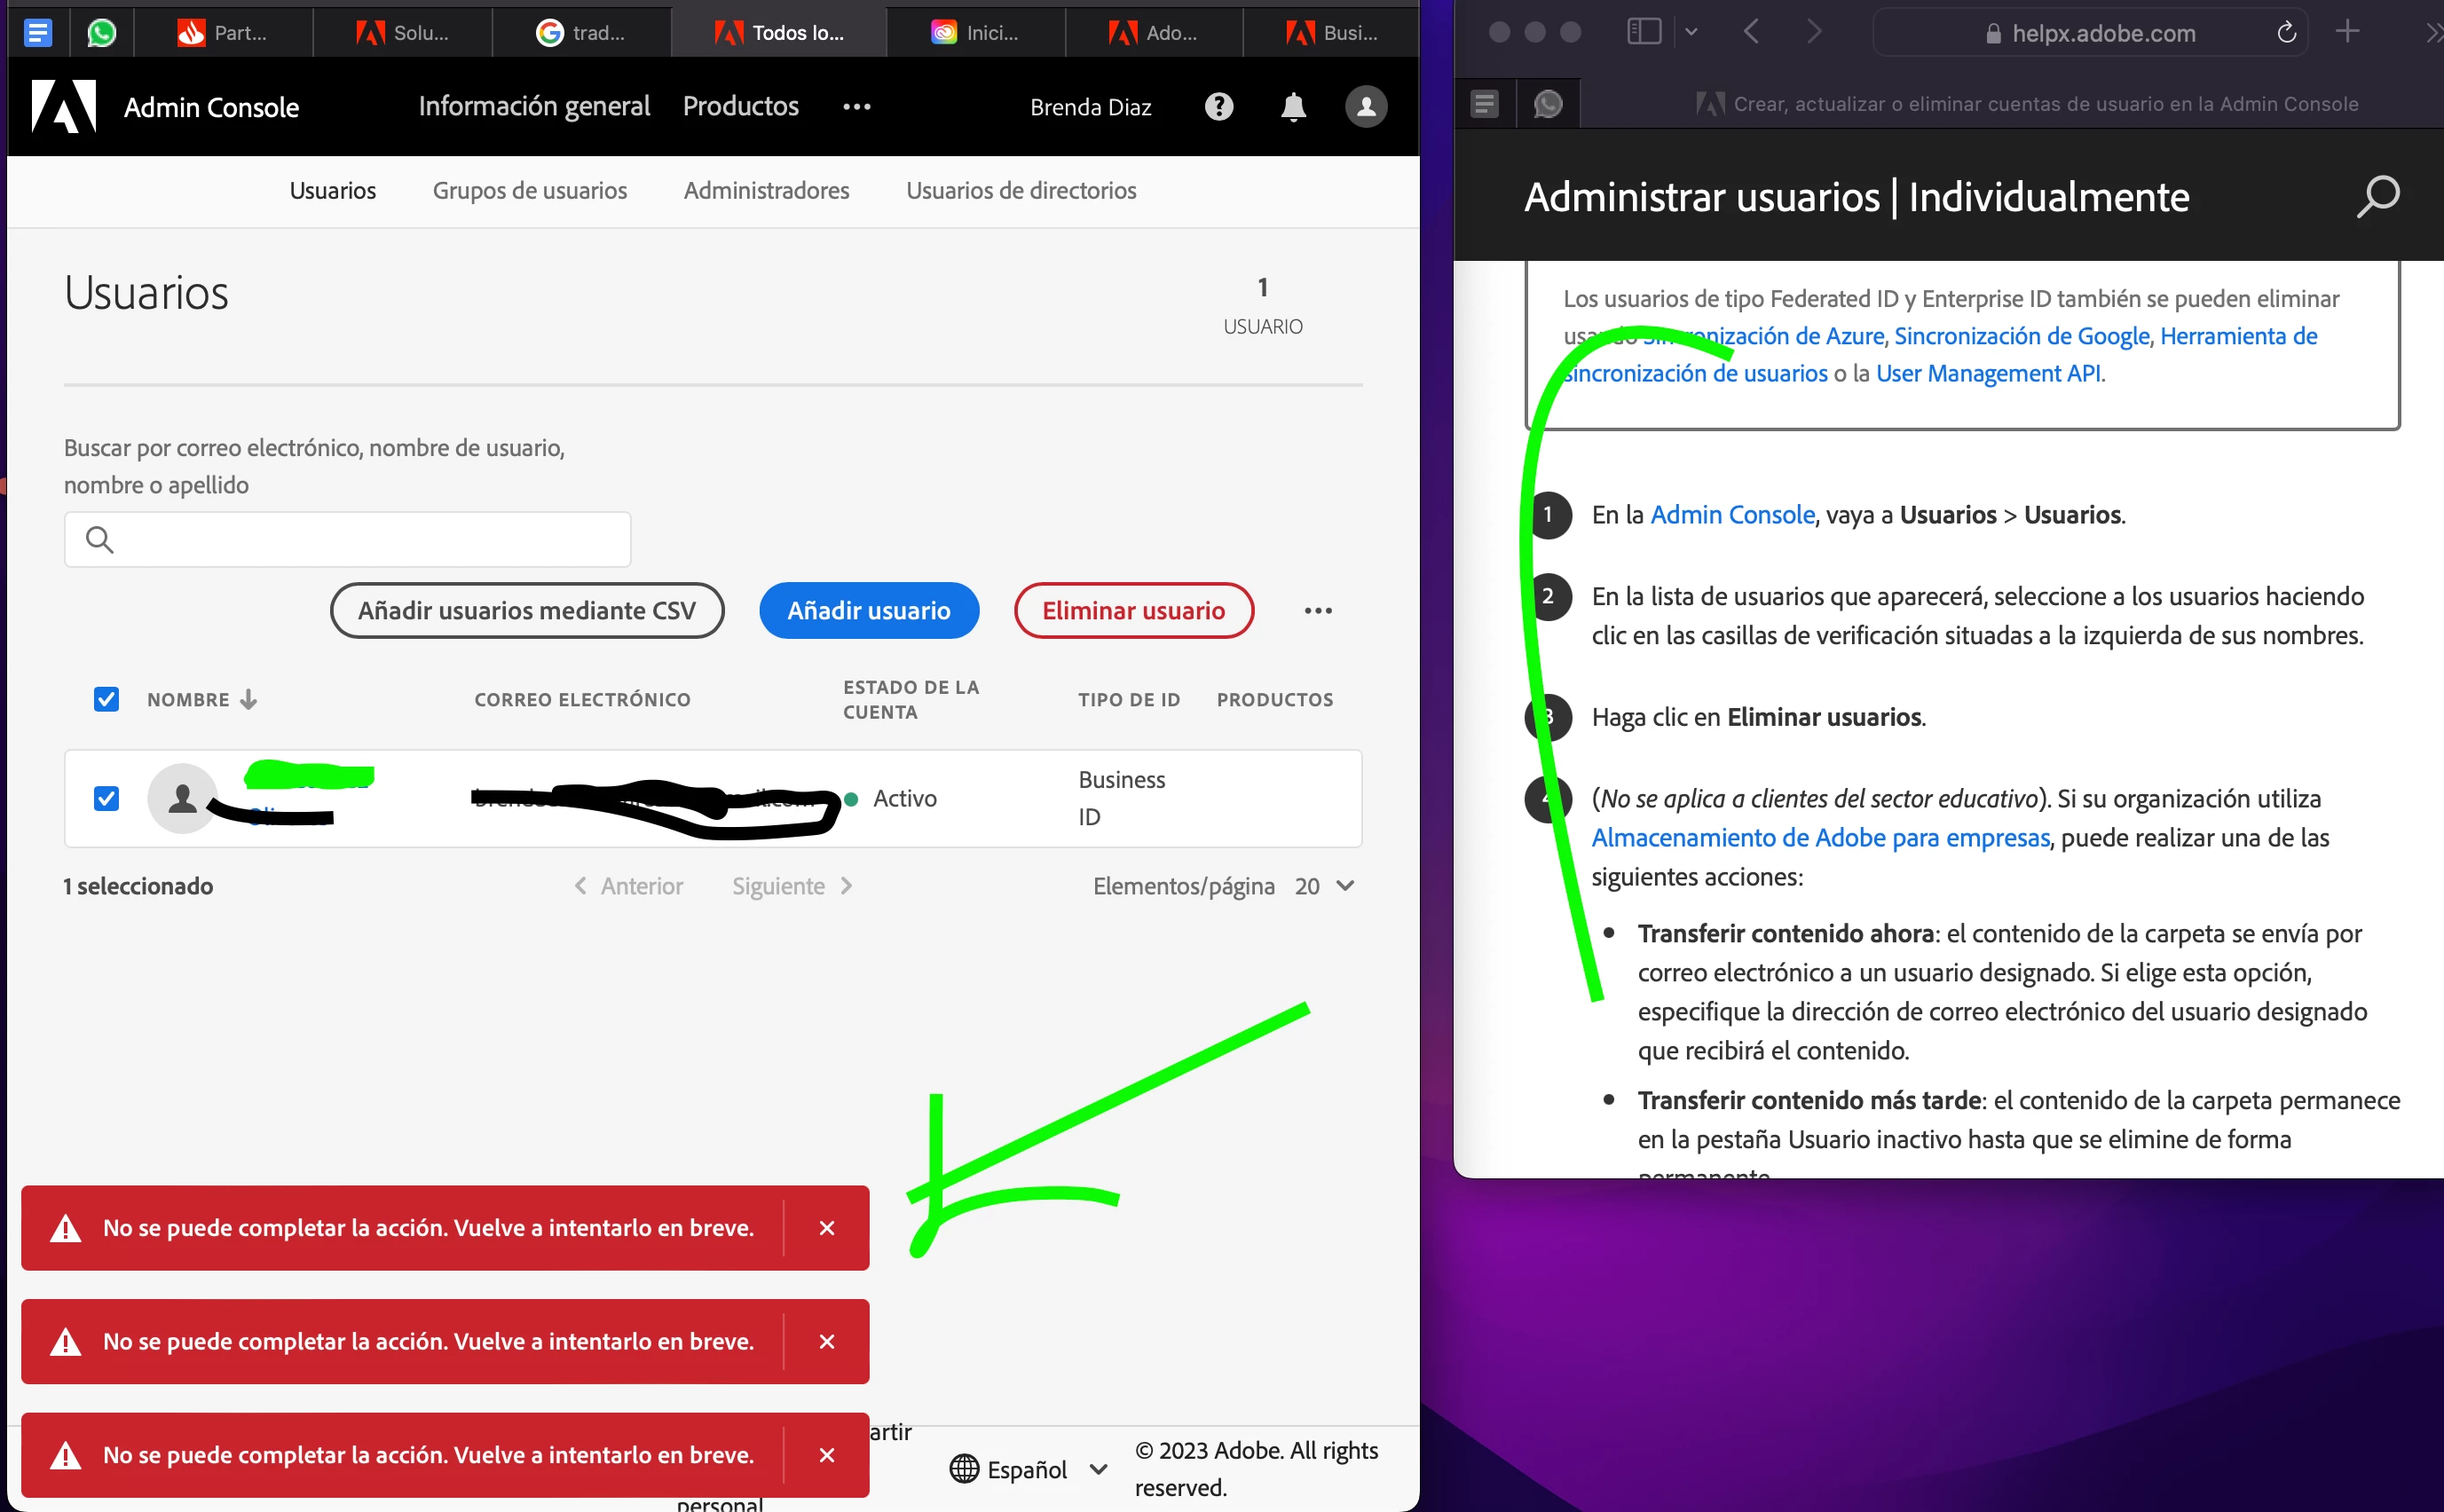Image resolution: width=2444 pixels, height=1512 pixels.
Task: Click the Eliminar usuario button
Action: coord(1133,610)
